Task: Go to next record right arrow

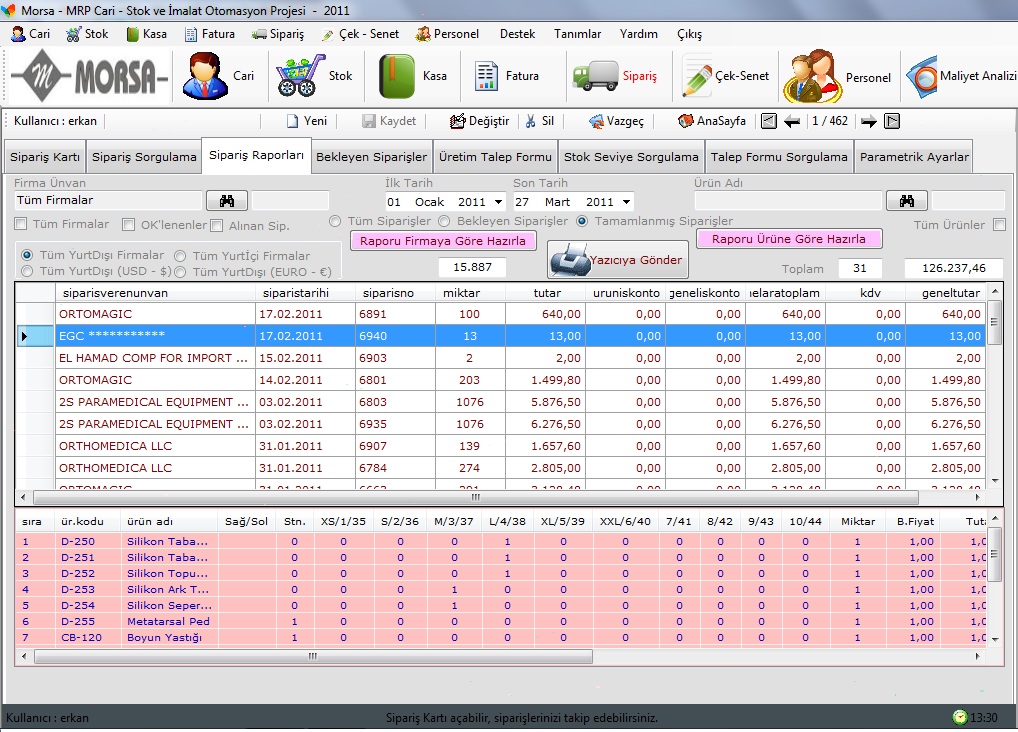Action: coord(869,121)
